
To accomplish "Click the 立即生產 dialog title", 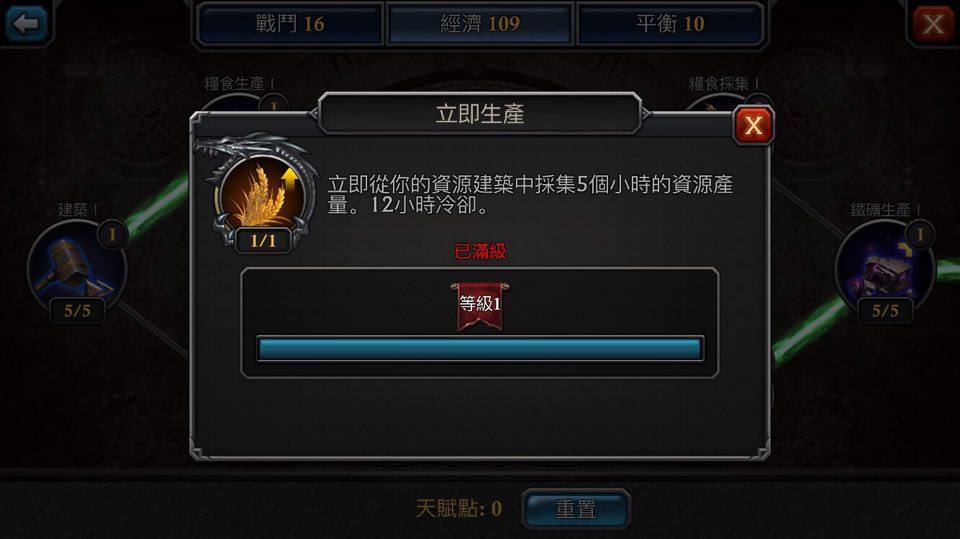I will point(480,114).
